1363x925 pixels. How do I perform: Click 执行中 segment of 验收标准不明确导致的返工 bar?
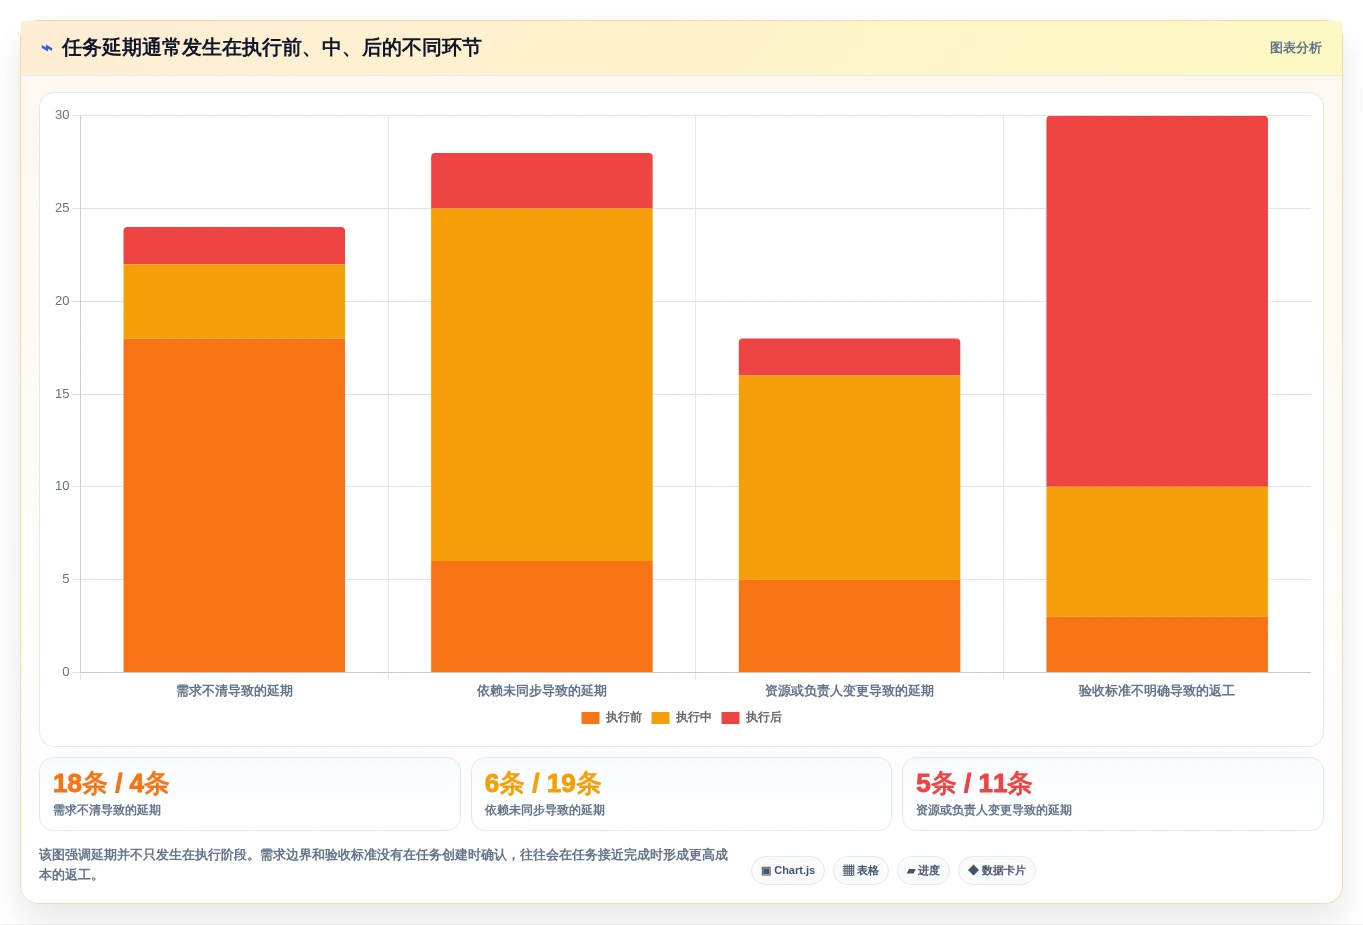(x=1157, y=552)
